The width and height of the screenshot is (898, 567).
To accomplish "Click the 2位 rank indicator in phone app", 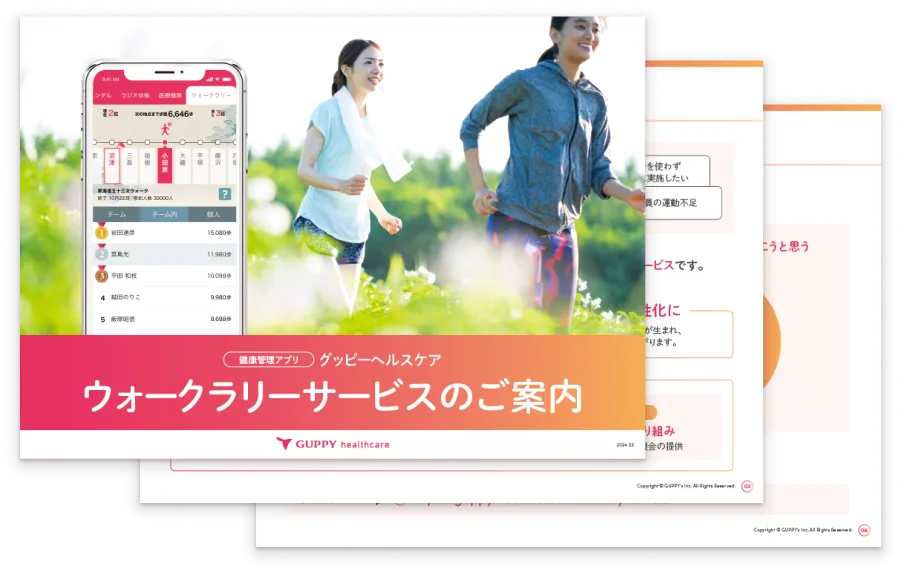I will point(110,113).
